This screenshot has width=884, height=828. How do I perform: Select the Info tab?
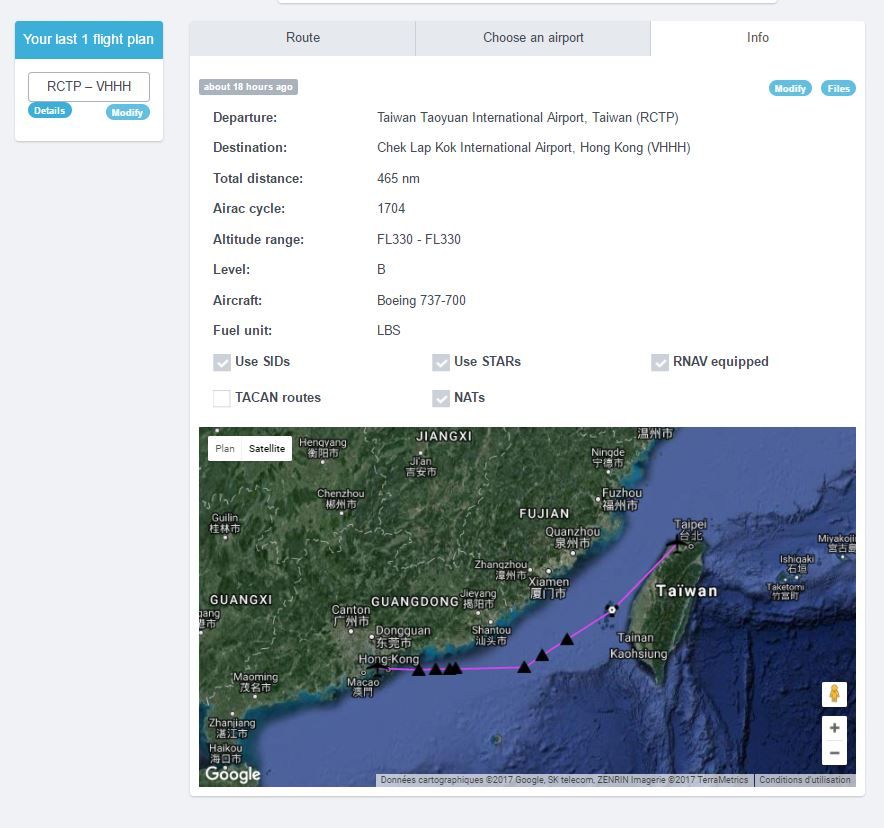[757, 38]
